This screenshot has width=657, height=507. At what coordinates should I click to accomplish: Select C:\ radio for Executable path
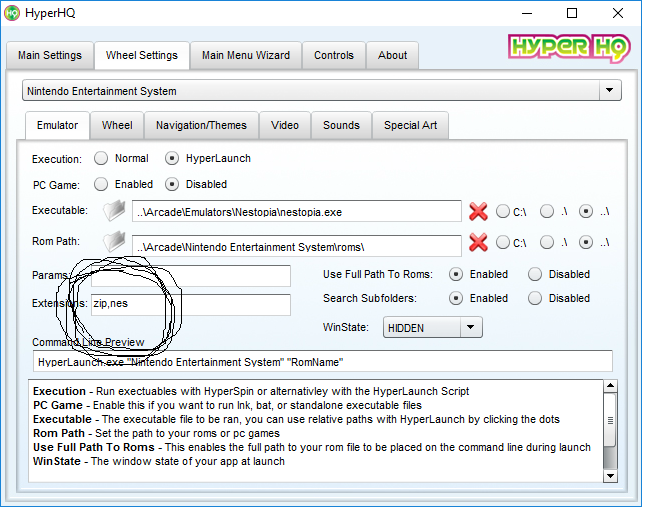click(502, 212)
